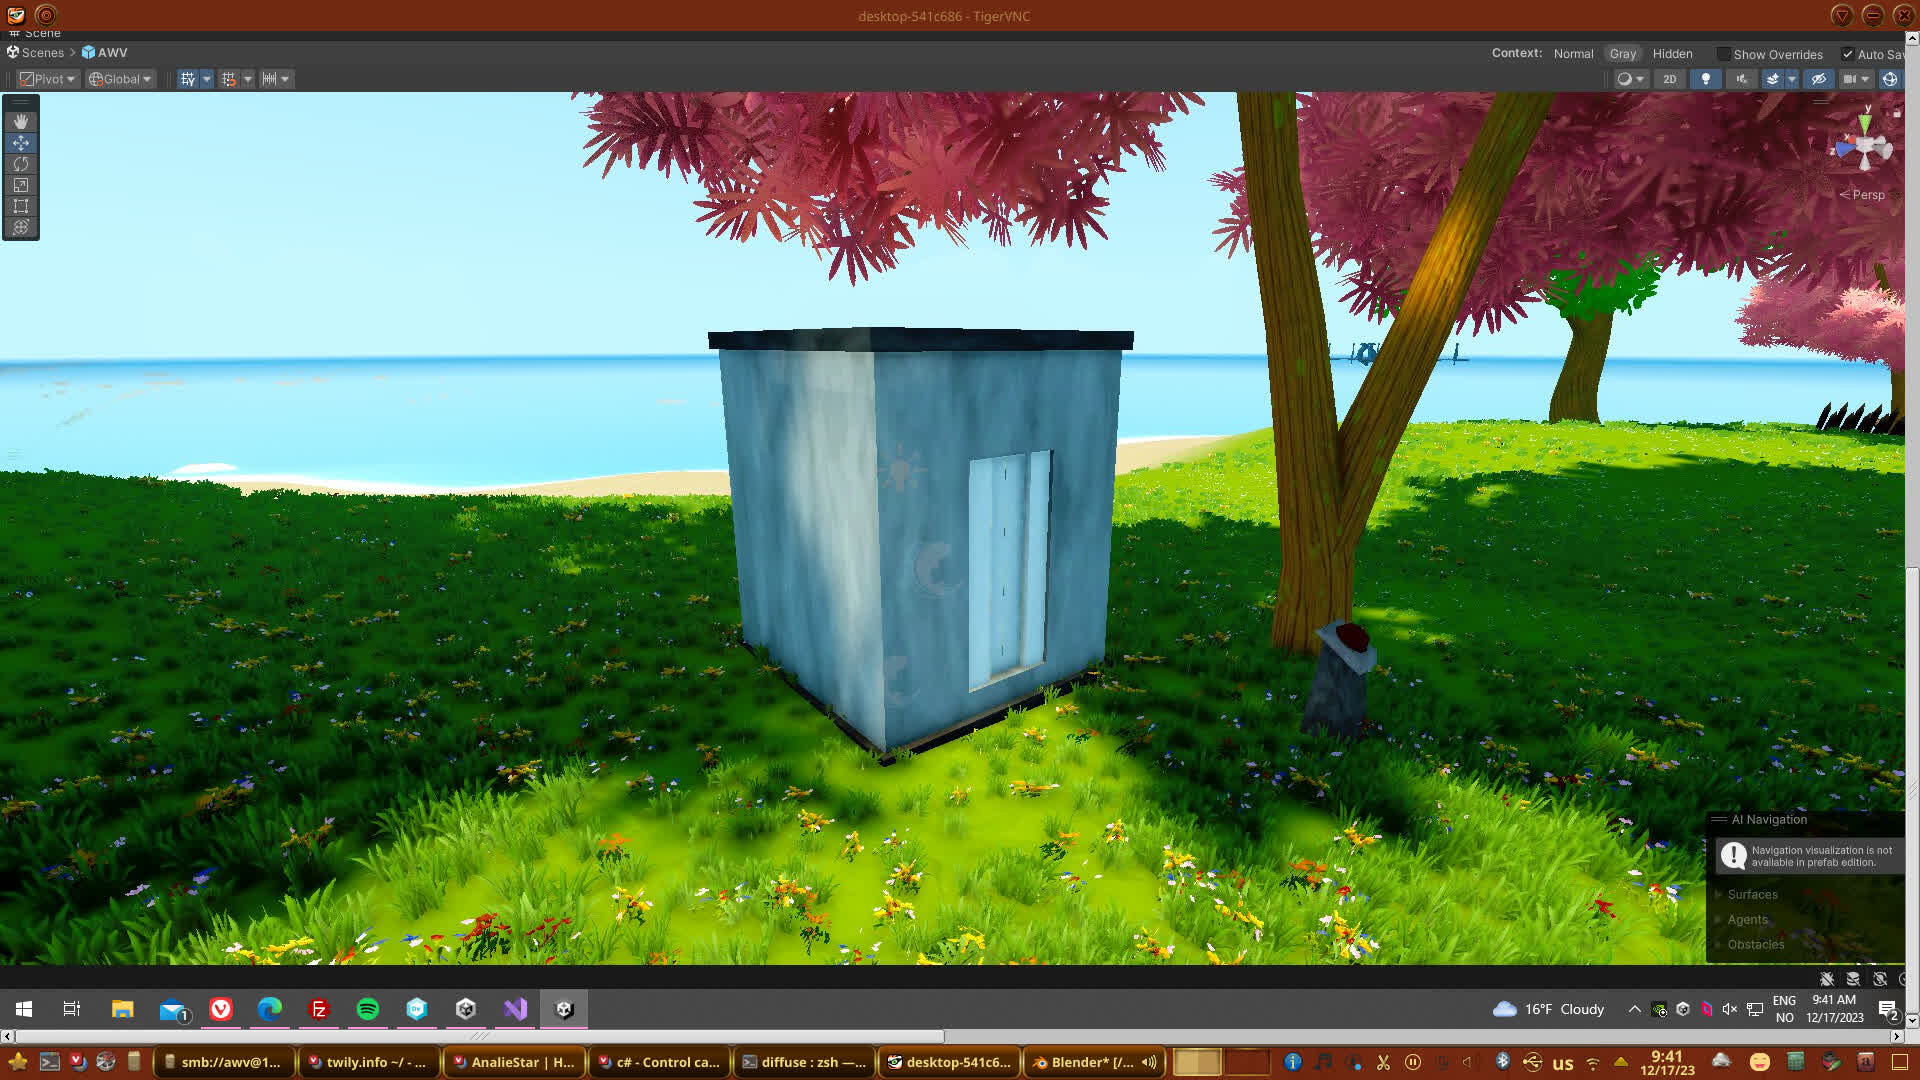Expand the Surfaces section in AI Navigation
The width and height of the screenshot is (1920, 1080).
[x=1752, y=894]
